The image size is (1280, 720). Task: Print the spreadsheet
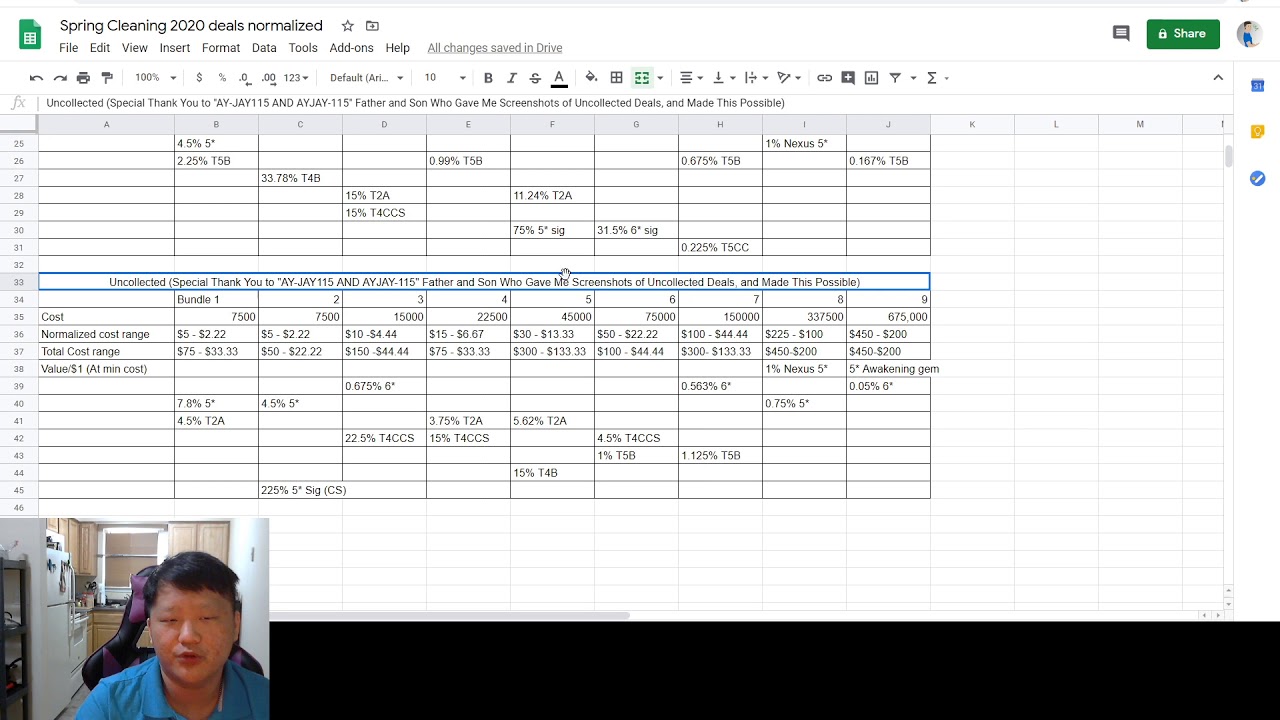(83, 78)
